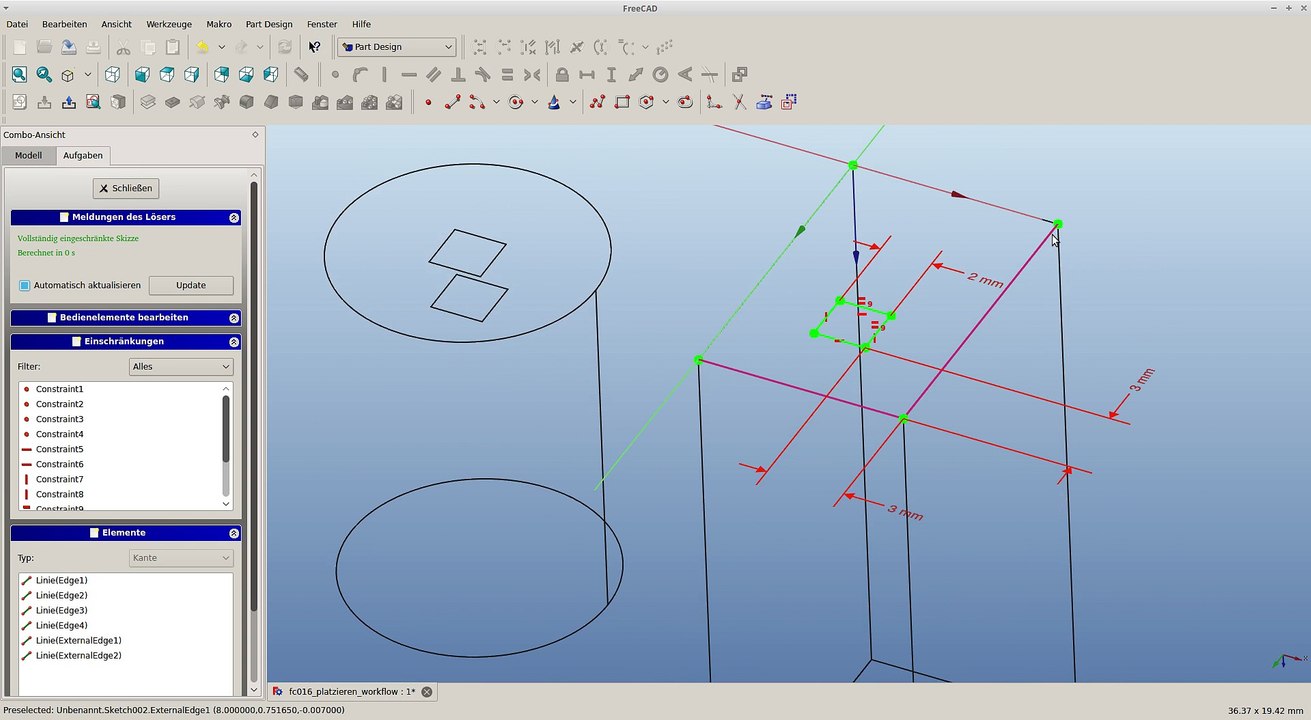Apply the perpendicular constraint tool
This screenshot has height=720, width=1311.
click(x=458, y=74)
